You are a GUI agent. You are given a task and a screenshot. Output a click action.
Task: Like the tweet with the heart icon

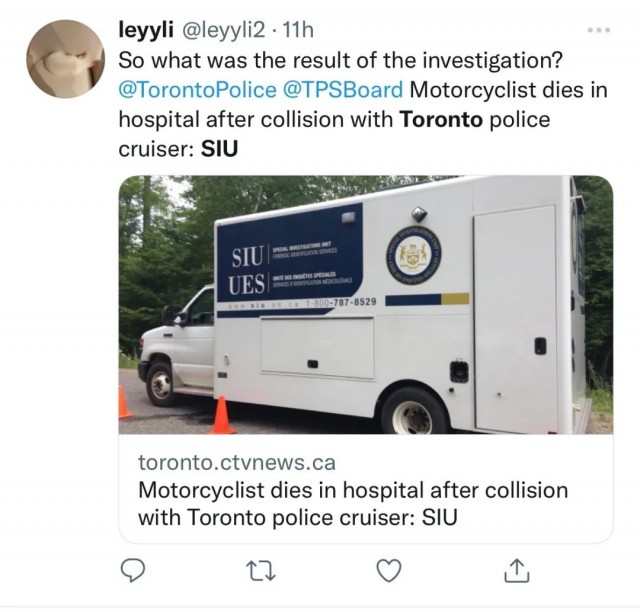coord(387,569)
